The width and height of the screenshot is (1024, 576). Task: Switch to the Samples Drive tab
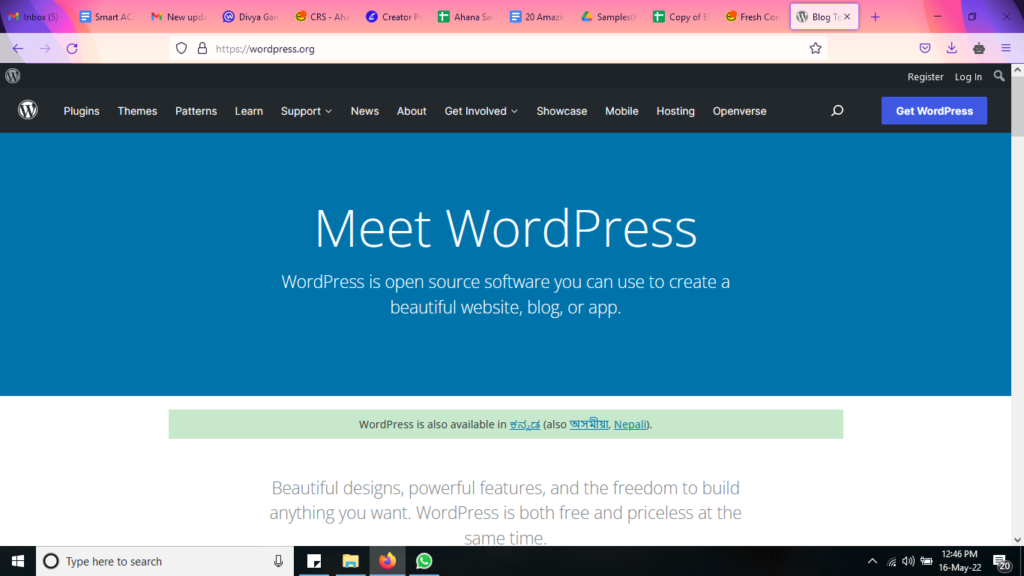pyautogui.click(x=609, y=17)
